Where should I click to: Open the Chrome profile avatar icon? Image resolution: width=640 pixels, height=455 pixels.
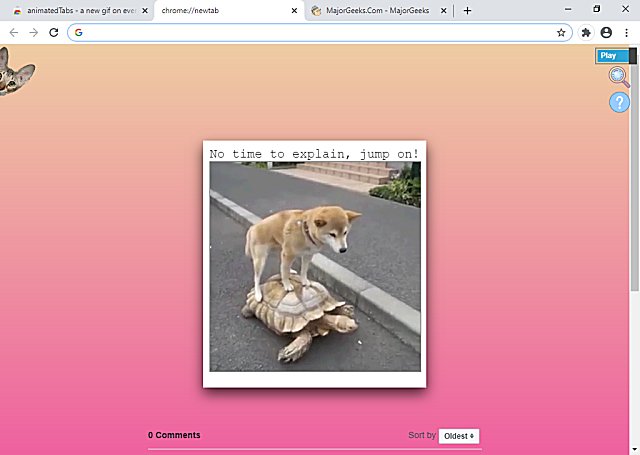pyautogui.click(x=606, y=32)
